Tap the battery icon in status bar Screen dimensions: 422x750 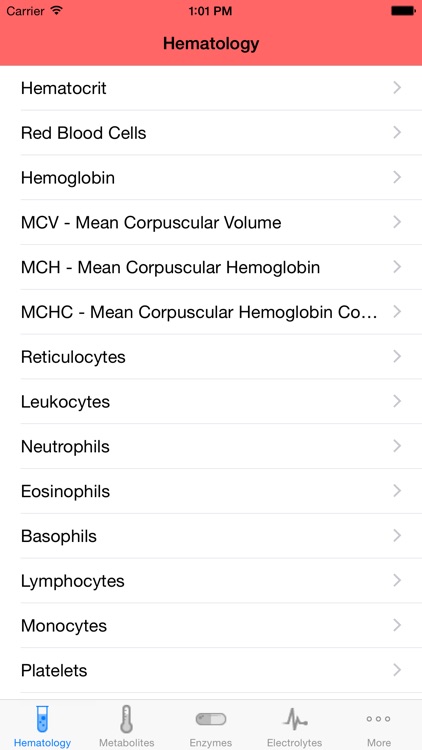[403, 11]
